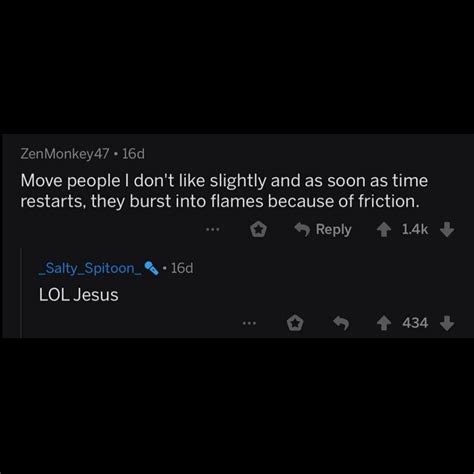
Task: Open _Salty_Spitoon_ user profile
Action: tap(90, 268)
